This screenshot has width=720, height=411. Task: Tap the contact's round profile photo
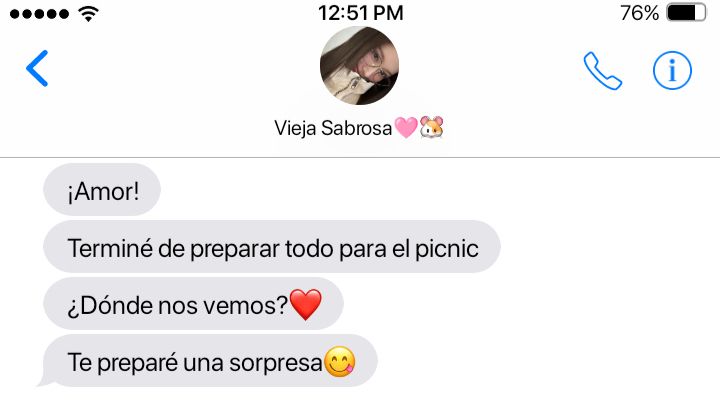359,66
